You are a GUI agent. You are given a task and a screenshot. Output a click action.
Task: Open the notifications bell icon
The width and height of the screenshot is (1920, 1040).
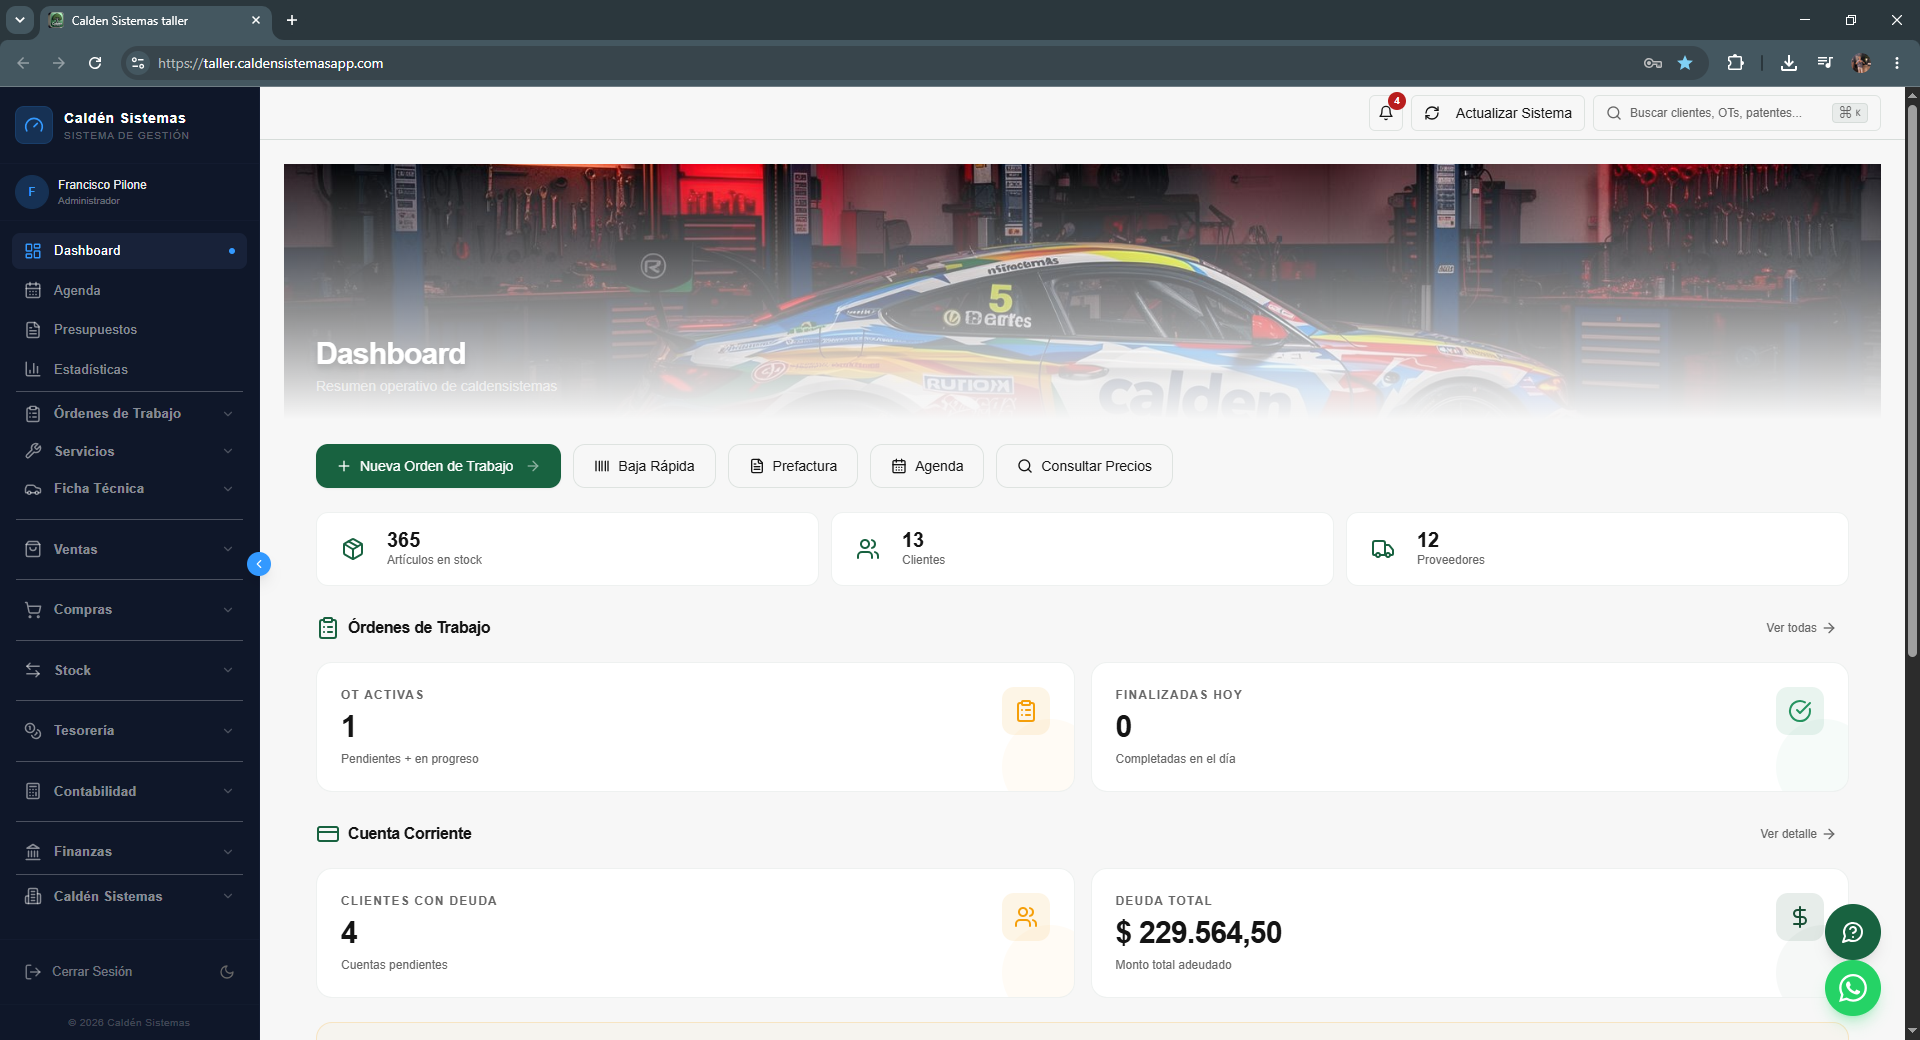[1386, 113]
